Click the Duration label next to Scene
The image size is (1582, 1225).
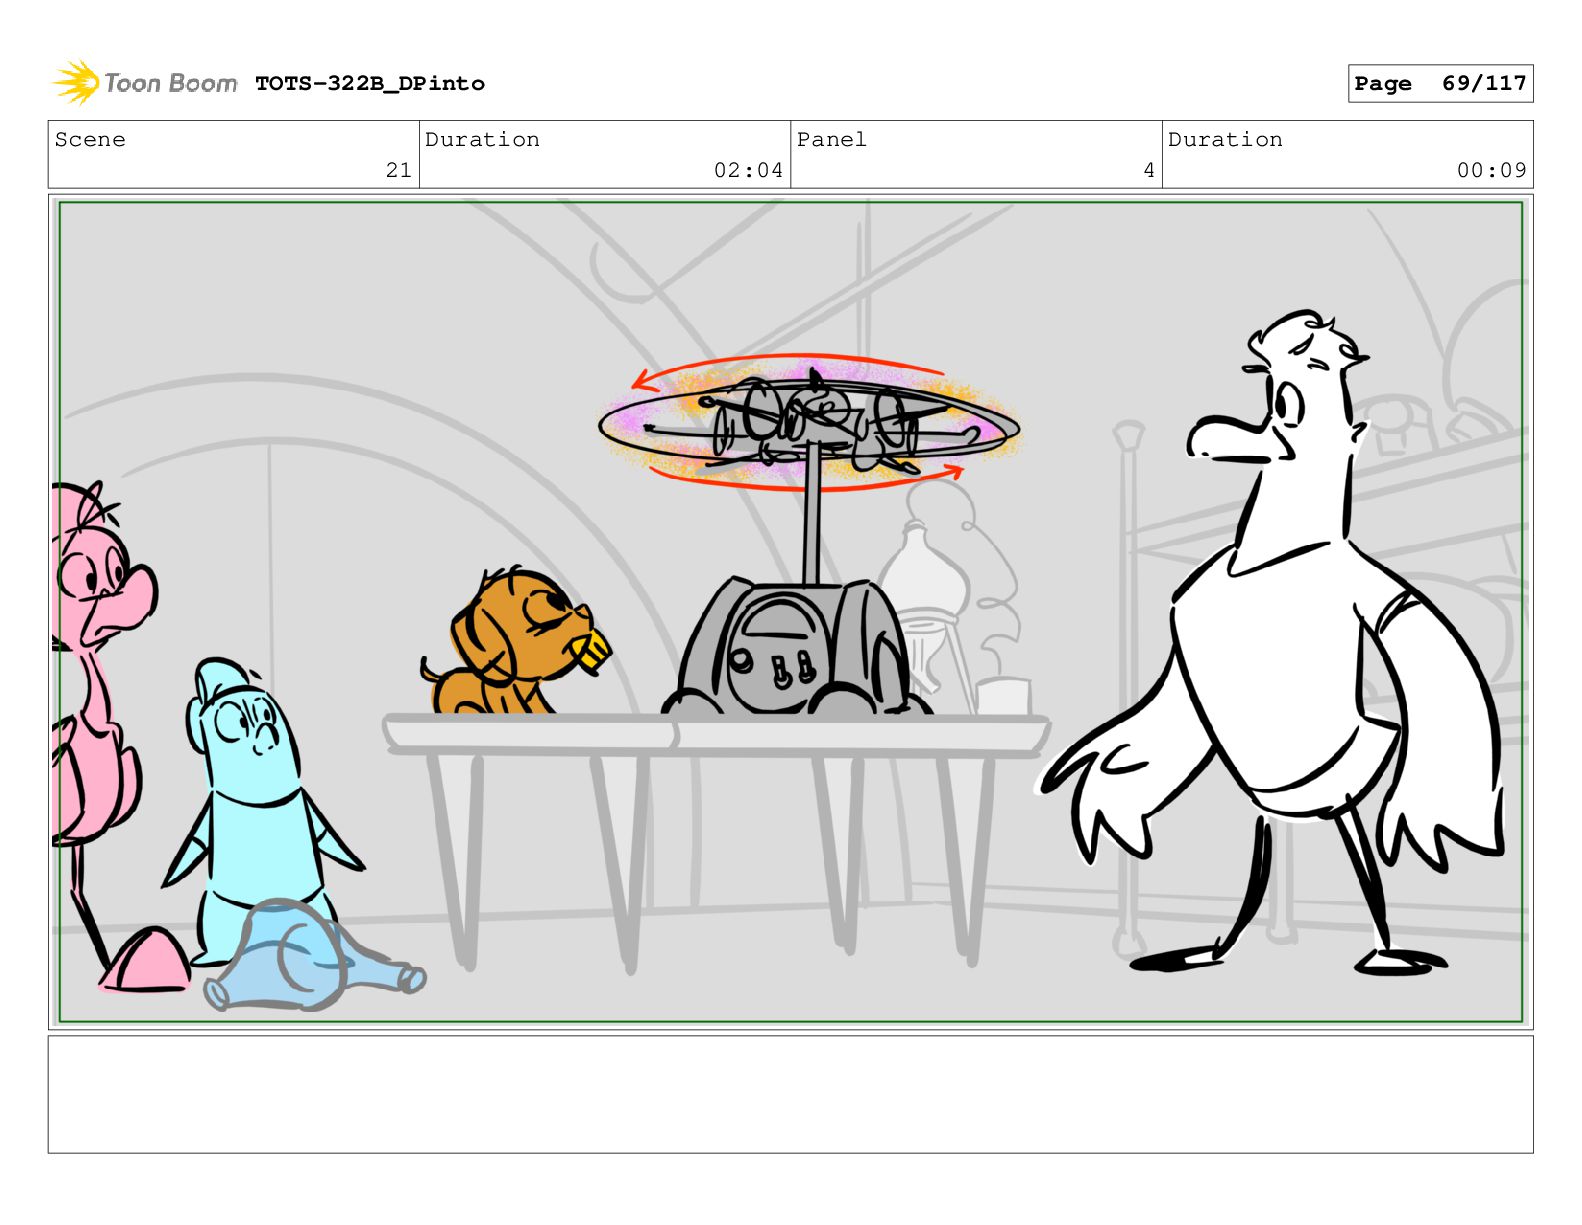pyautogui.click(x=482, y=140)
